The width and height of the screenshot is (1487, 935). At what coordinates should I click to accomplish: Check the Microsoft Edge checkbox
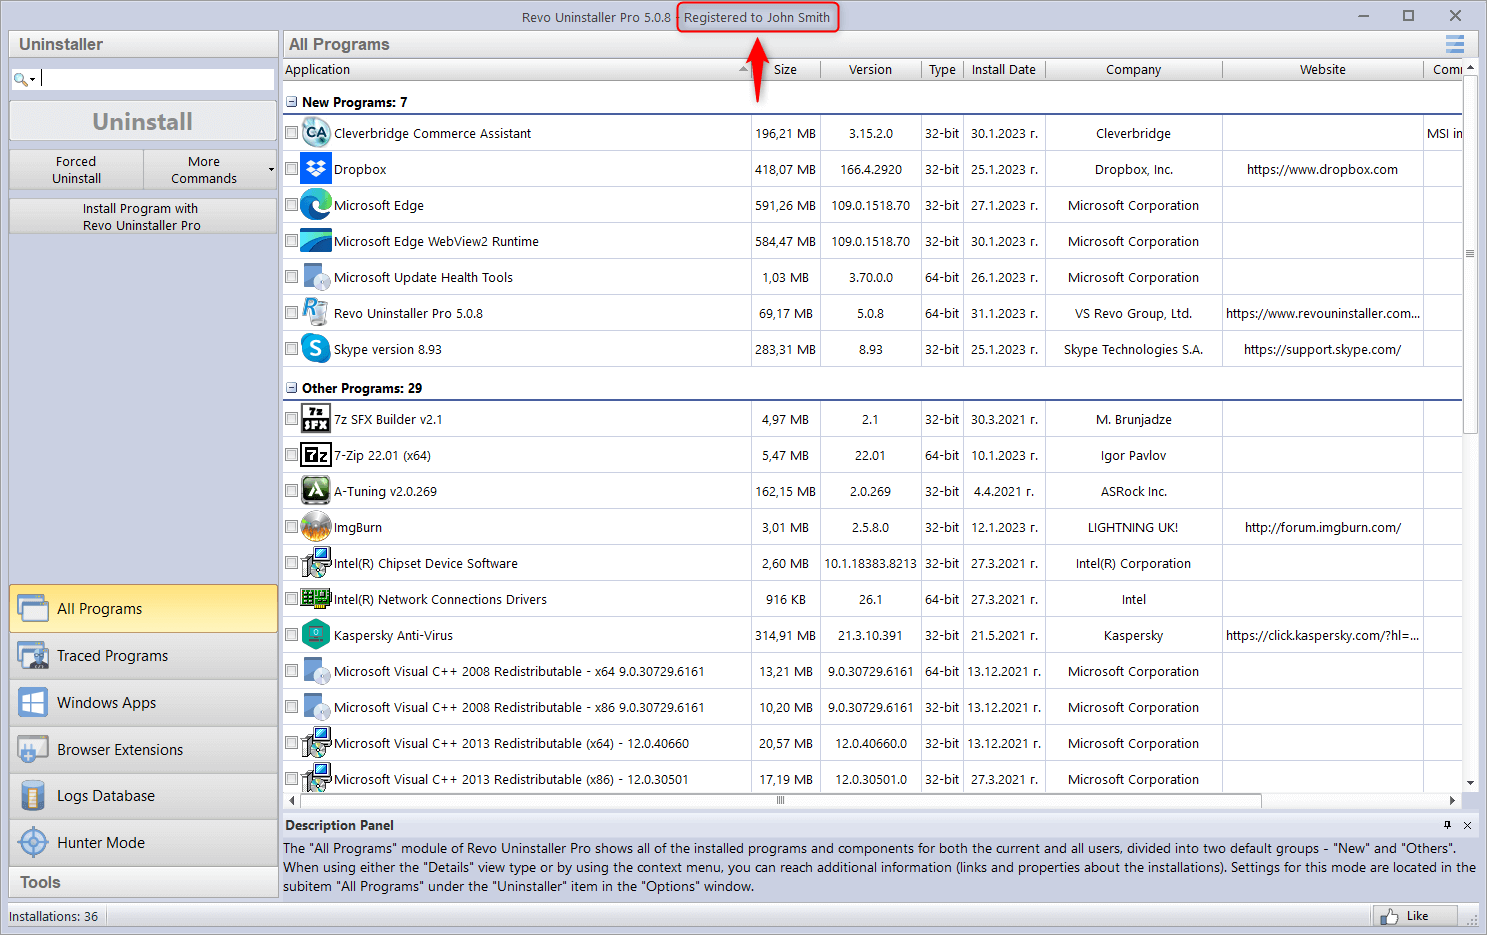(x=292, y=205)
